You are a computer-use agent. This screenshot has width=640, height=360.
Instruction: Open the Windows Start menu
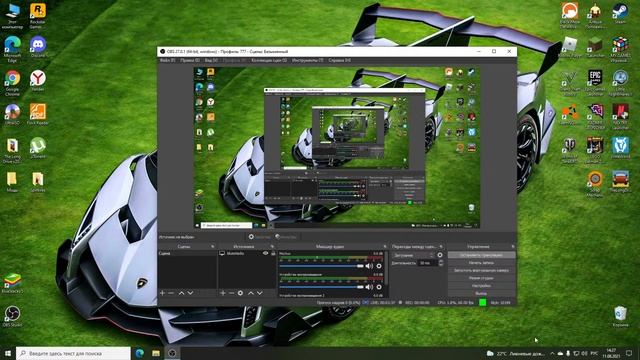pos(8,353)
